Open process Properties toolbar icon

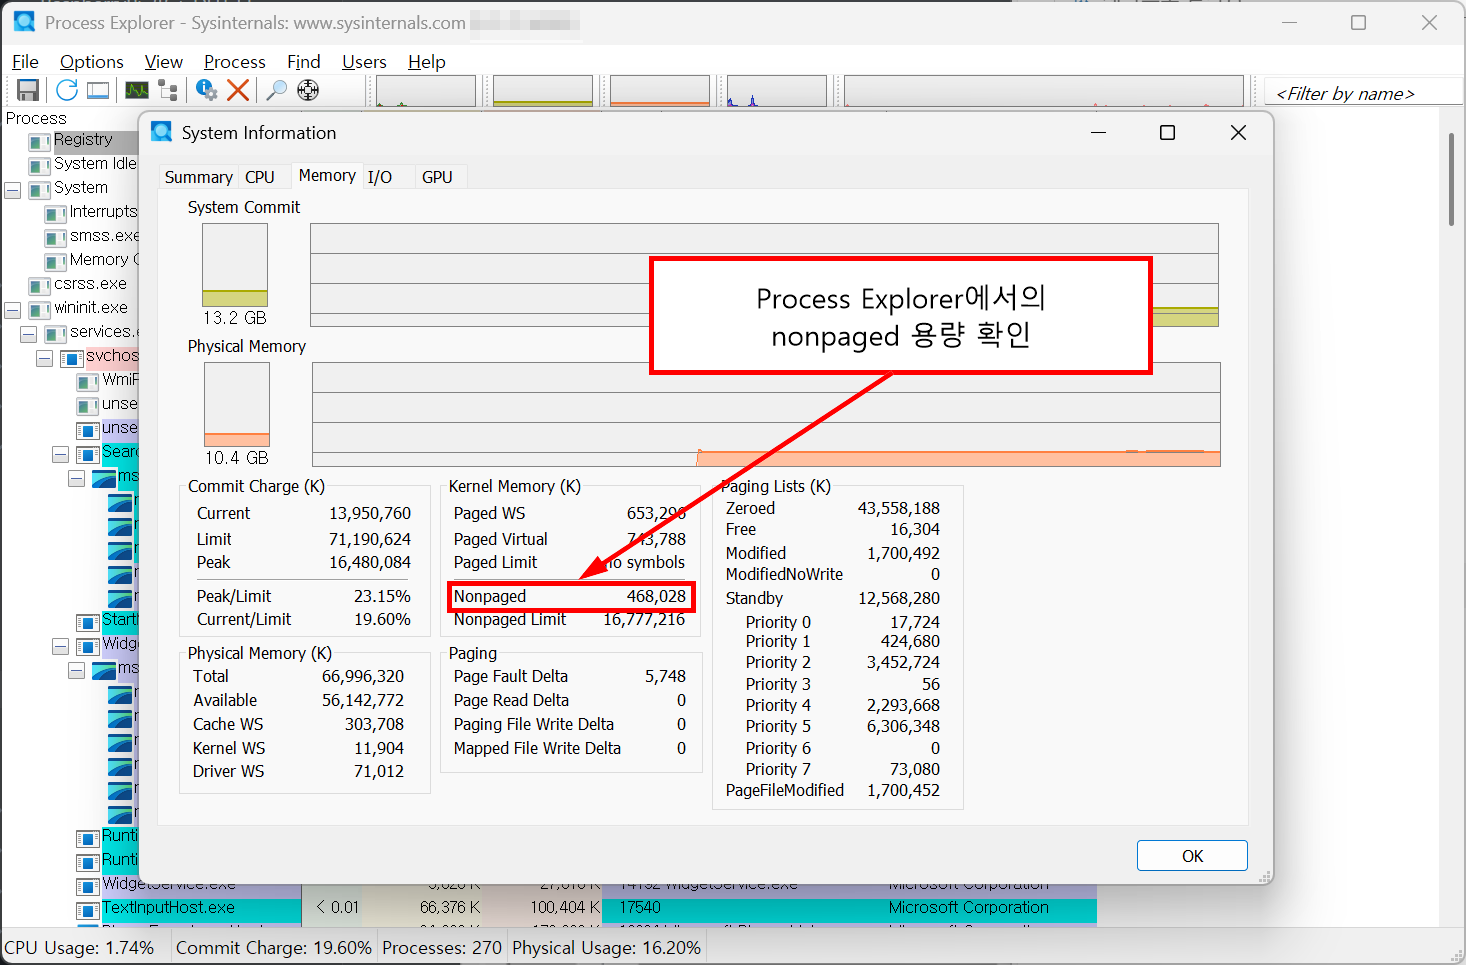207,90
